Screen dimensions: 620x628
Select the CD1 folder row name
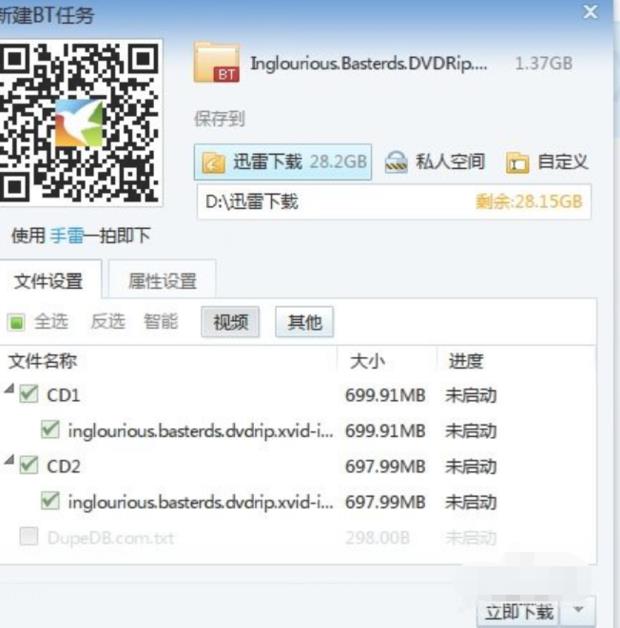point(63,395)
